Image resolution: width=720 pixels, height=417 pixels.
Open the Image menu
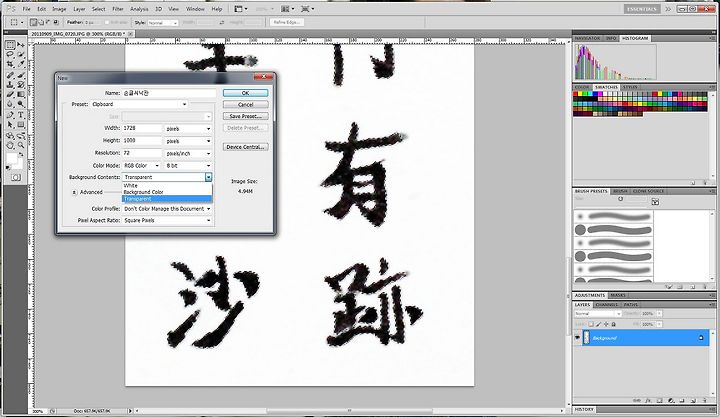point(59,9)
